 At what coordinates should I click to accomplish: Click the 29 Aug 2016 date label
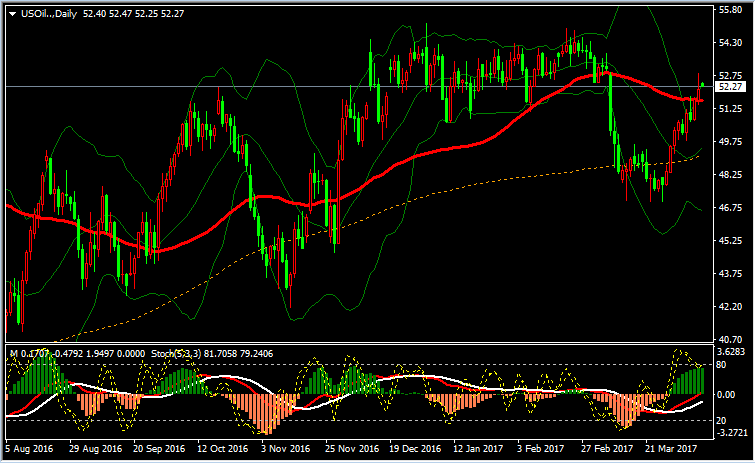point(95,449)
